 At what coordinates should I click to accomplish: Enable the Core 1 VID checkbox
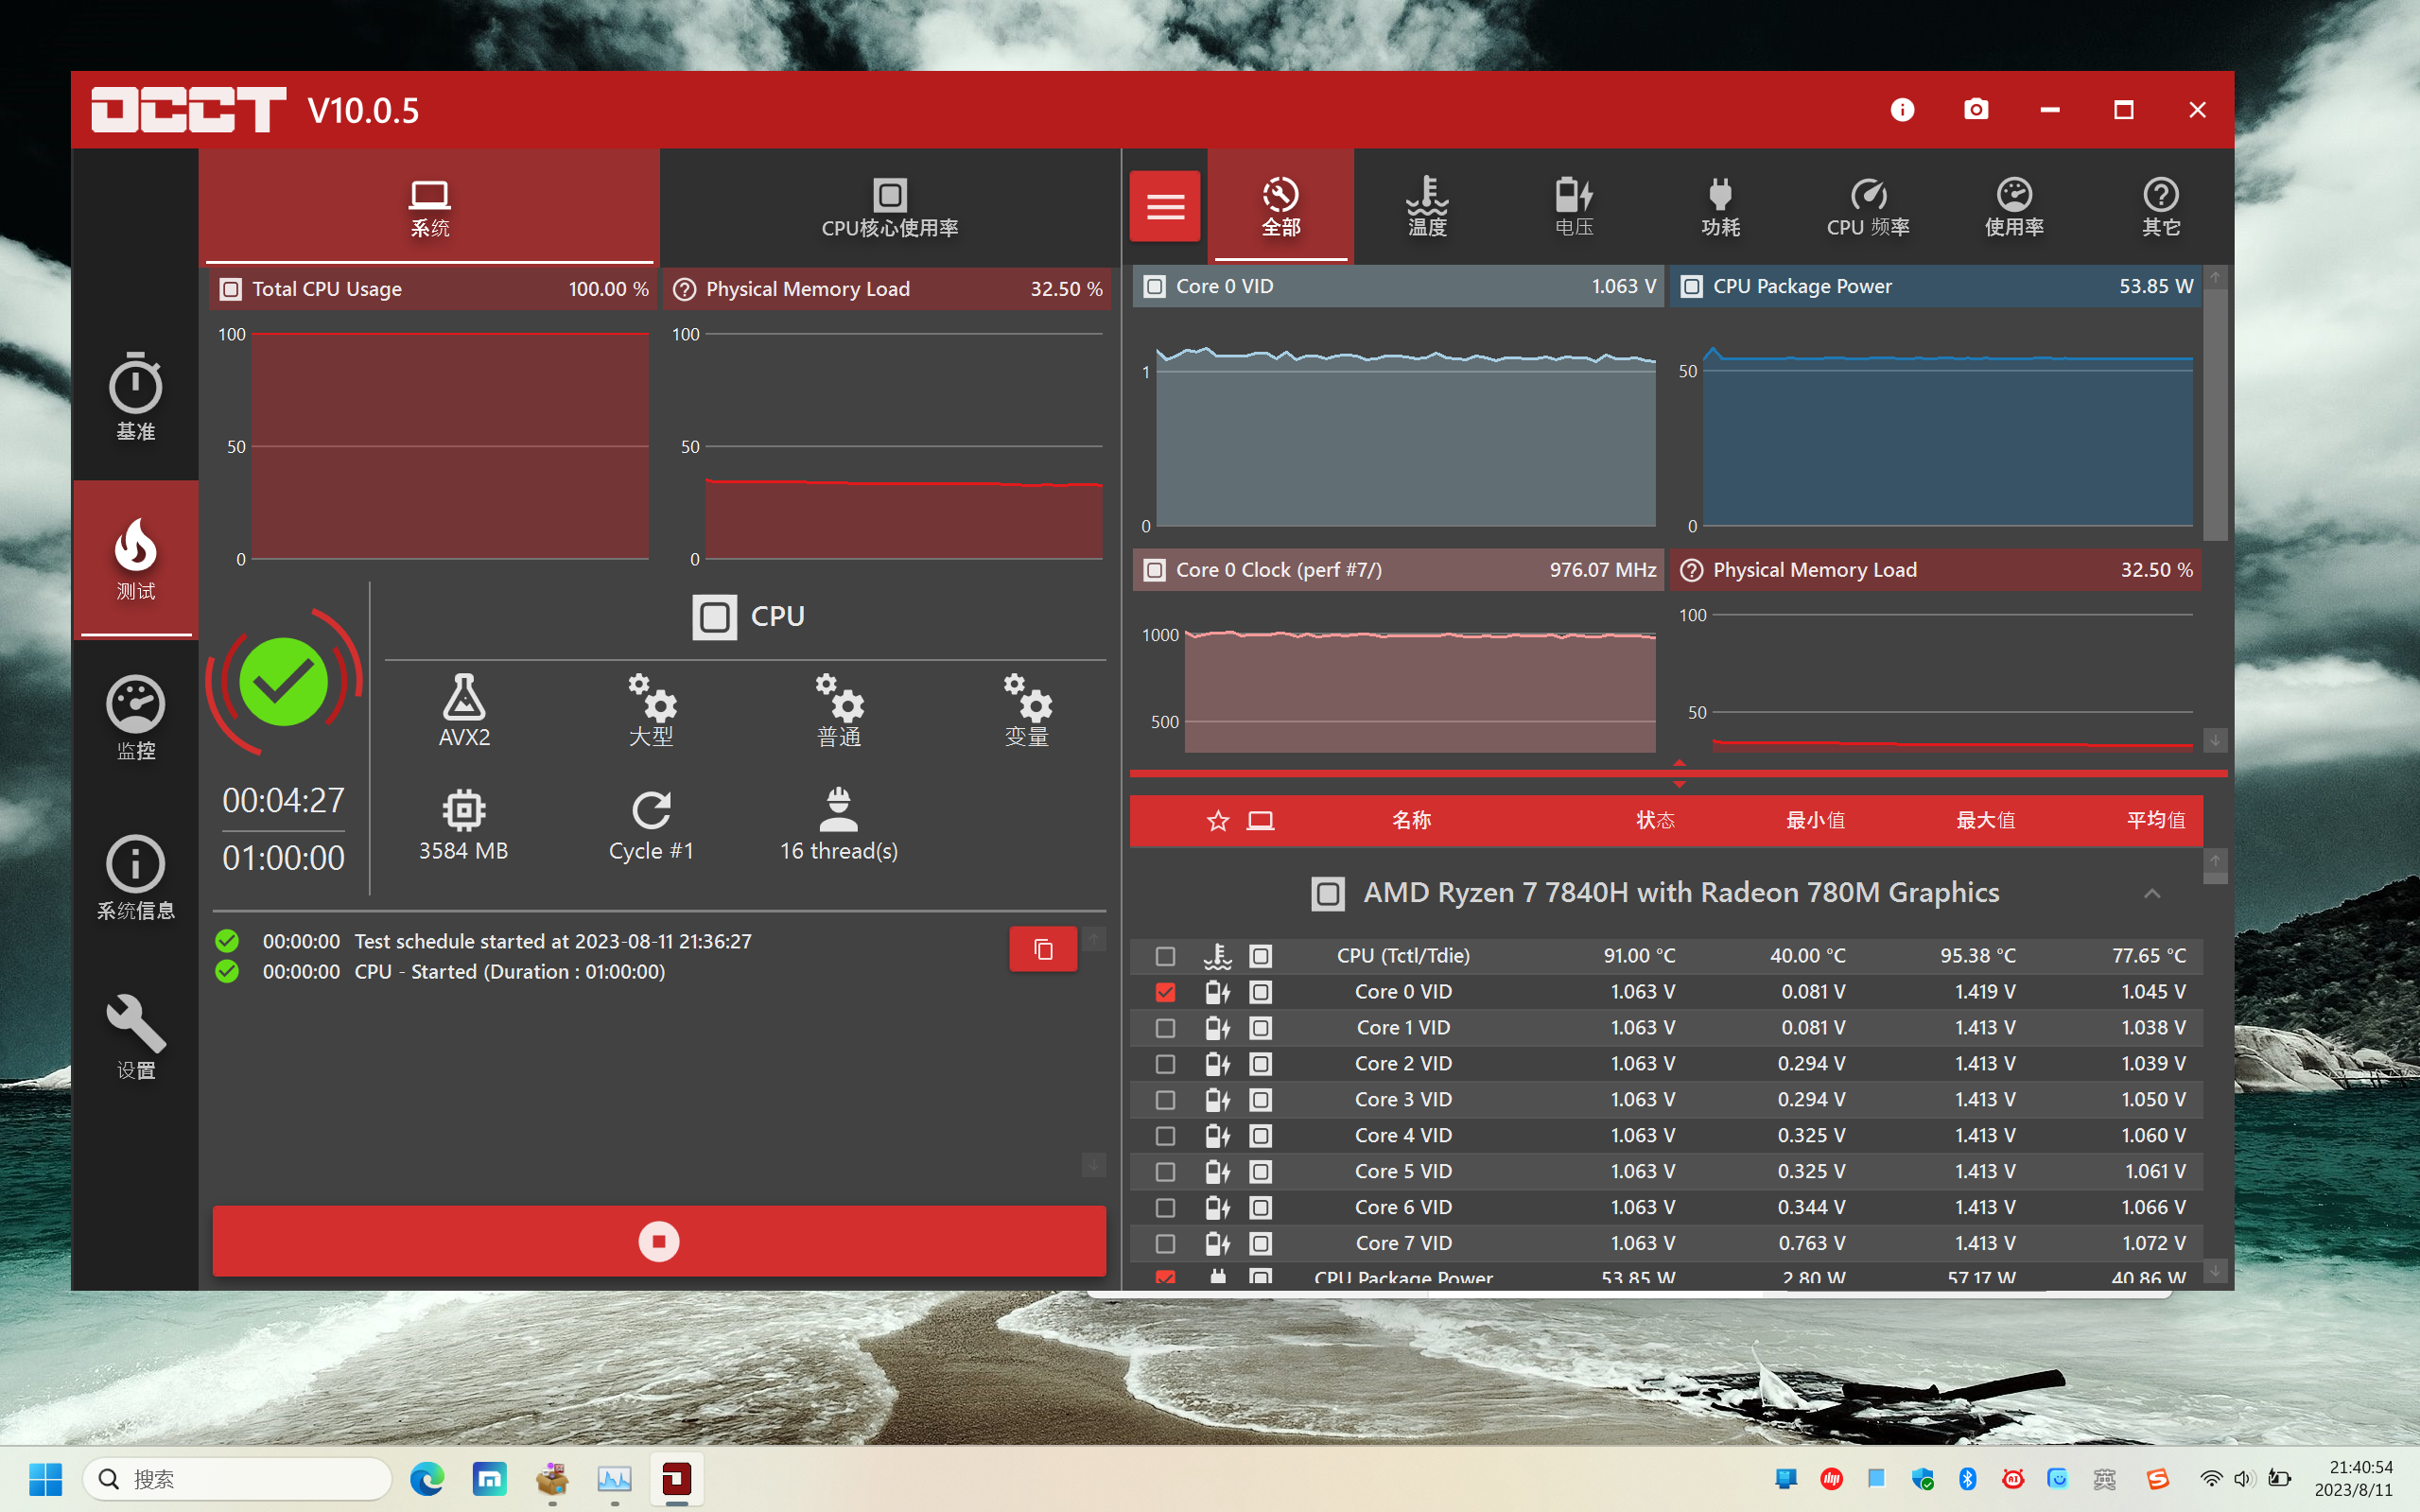click(1165, 1028)
